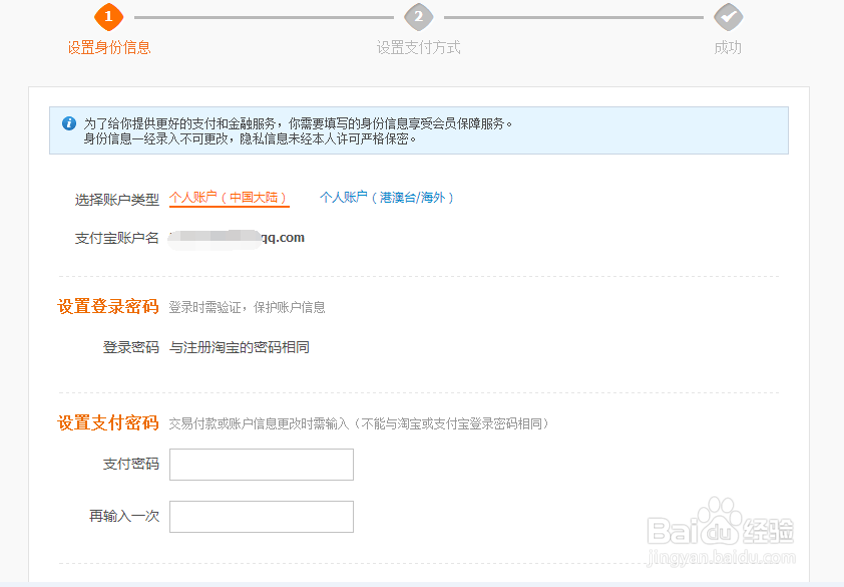Click the orange step 1 circle icon
The height and width of the screenshot is (587, 844).
click(109, 17)
